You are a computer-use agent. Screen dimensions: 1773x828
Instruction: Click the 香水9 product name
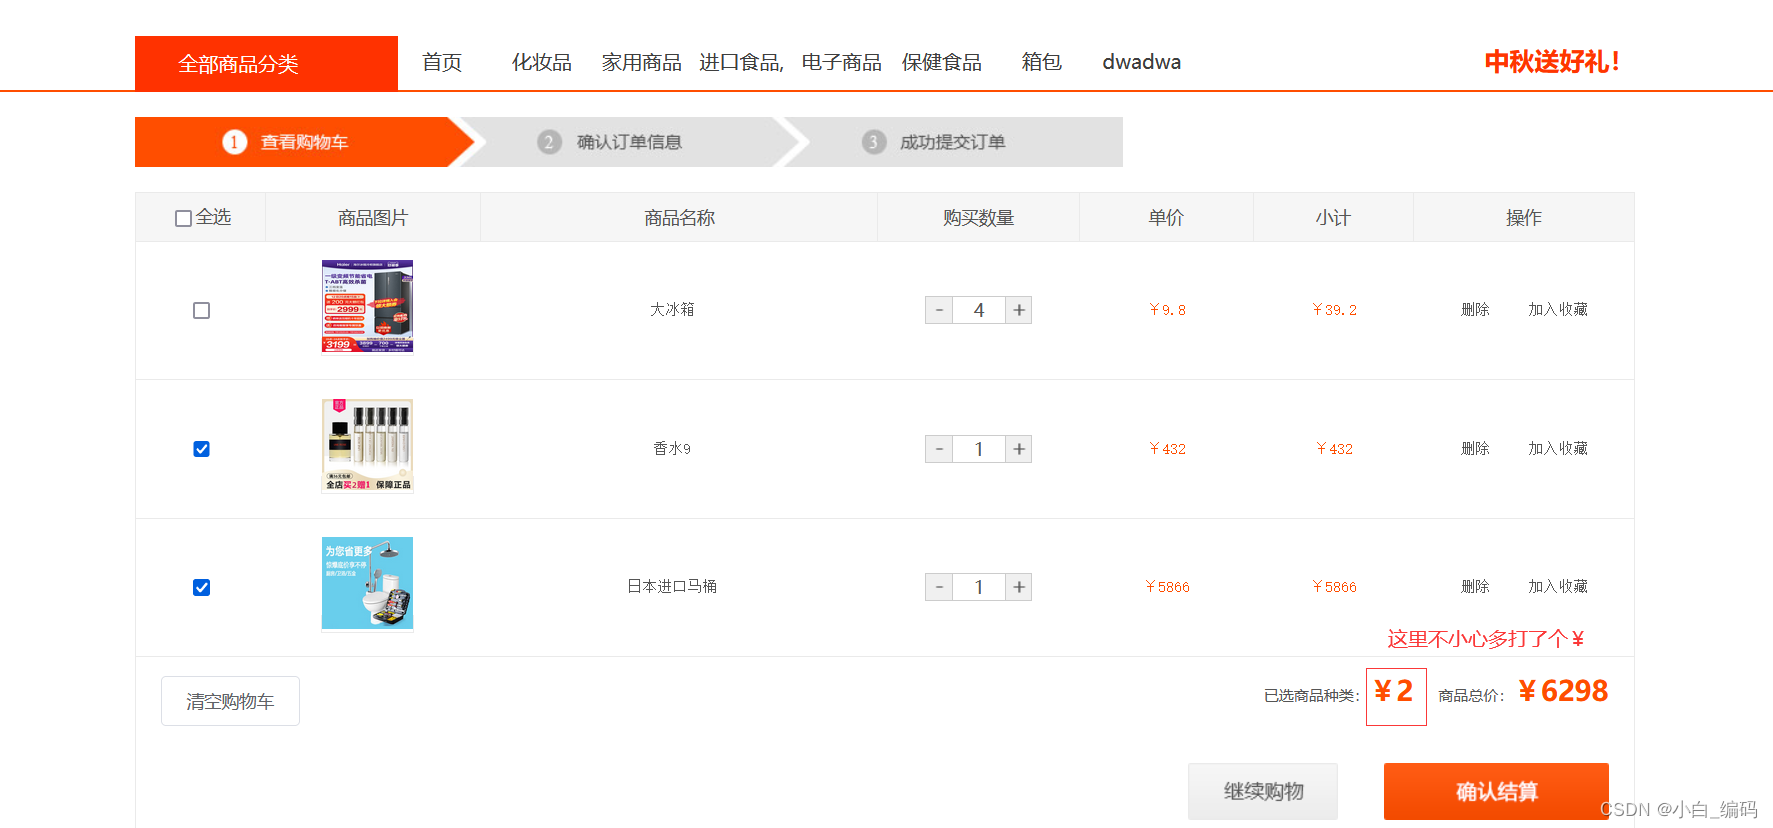point(672,449)
